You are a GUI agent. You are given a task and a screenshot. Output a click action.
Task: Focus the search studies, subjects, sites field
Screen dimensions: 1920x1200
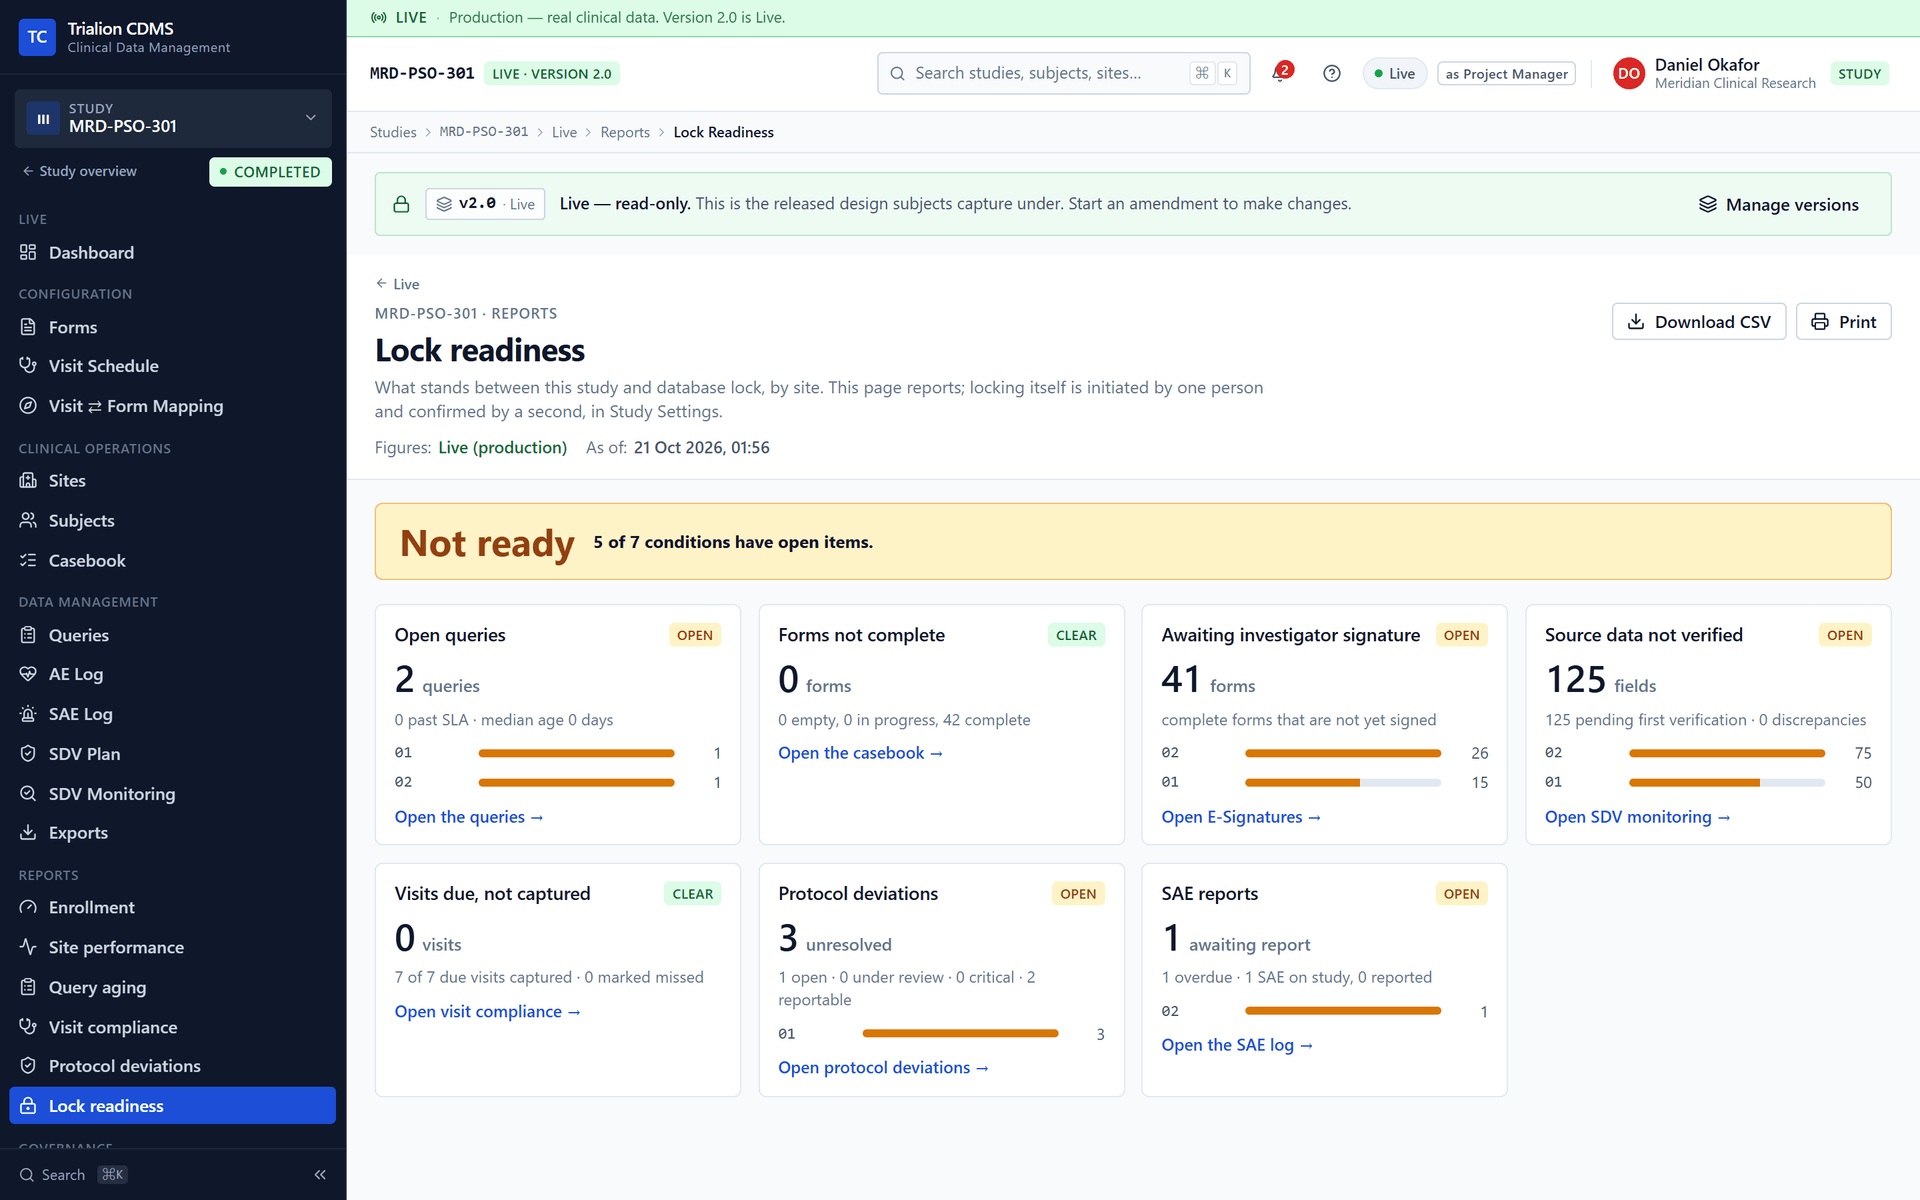(x=1063, y=73)
